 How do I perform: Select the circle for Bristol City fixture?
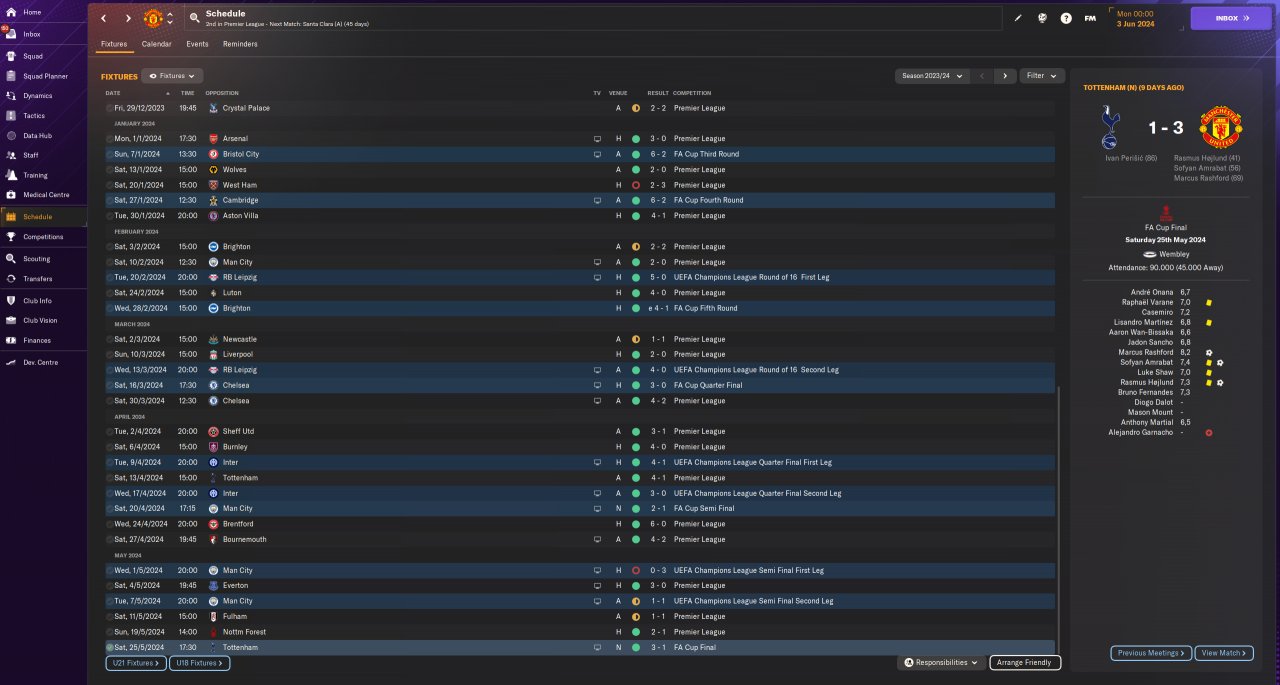tap(109, 154)
